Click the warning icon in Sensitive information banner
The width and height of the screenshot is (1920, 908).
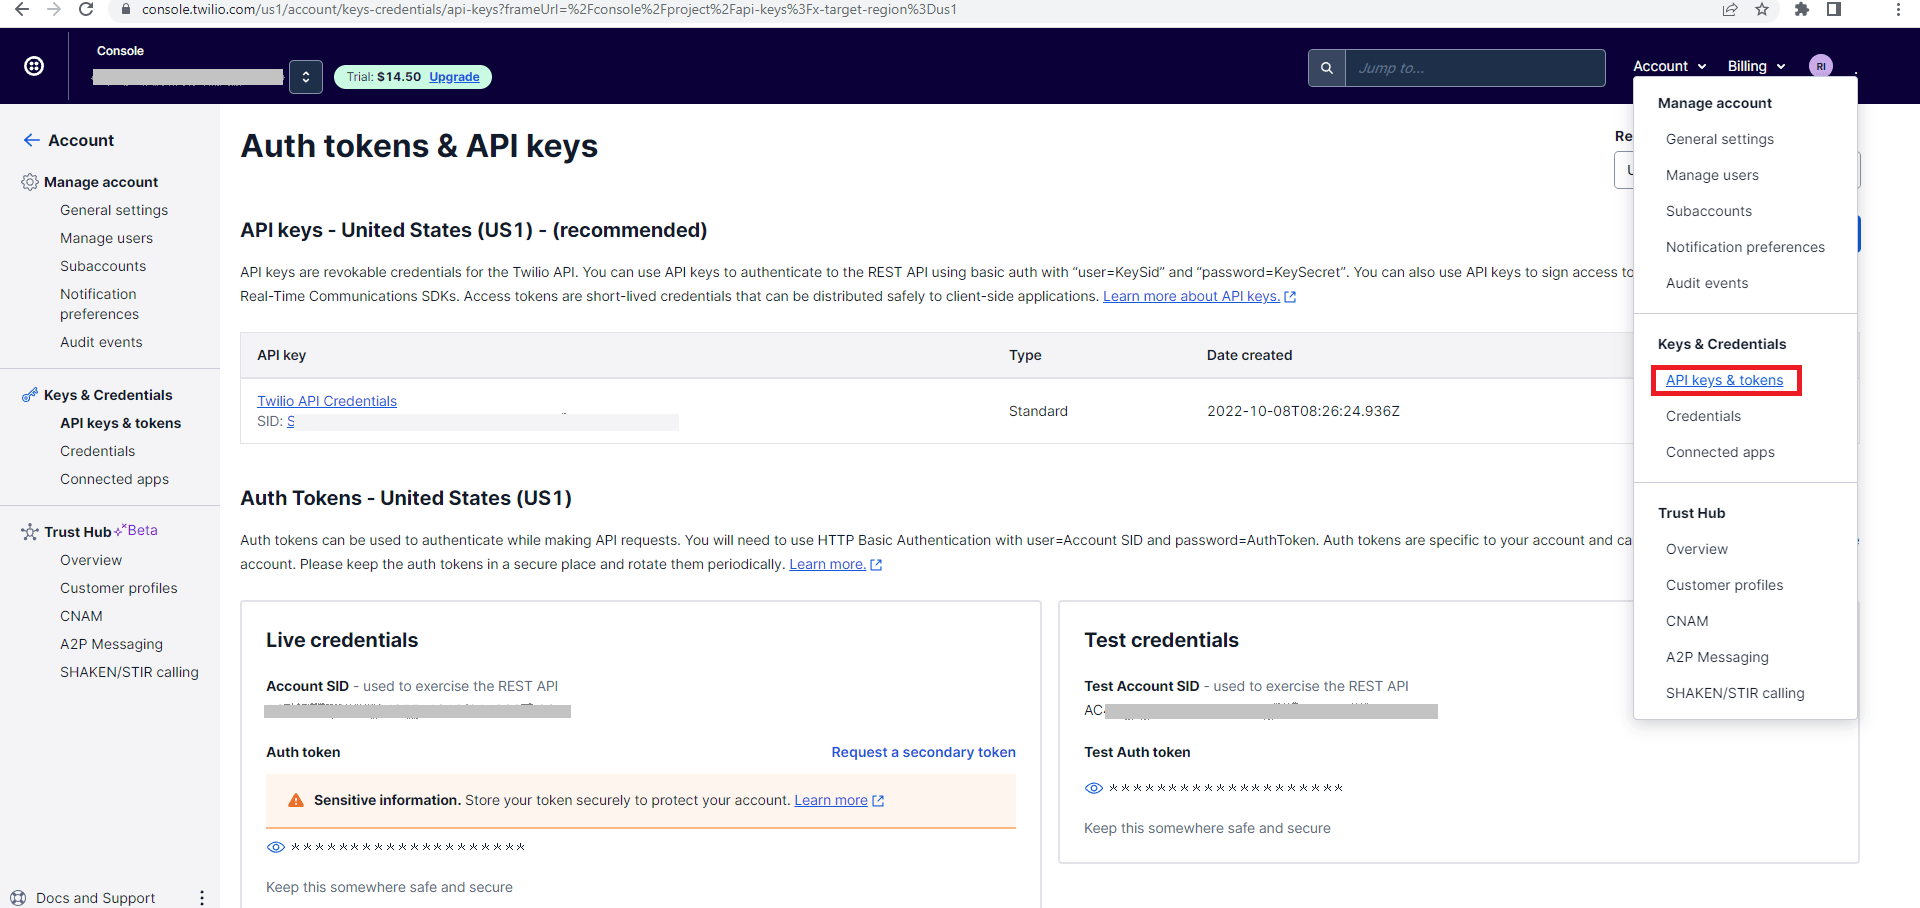296,800
